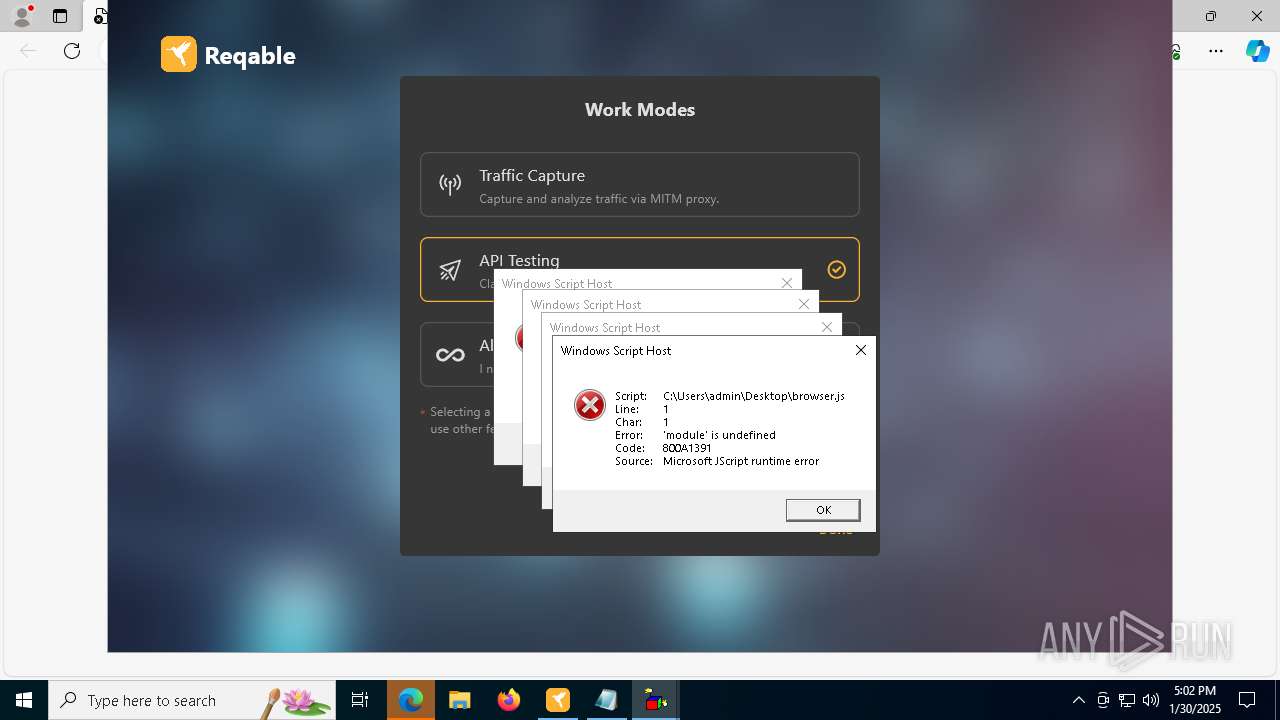This screenshot has width=1280, height=720.
Task: Click the error code 800A1391 text
Action: (x=687, y=448)
